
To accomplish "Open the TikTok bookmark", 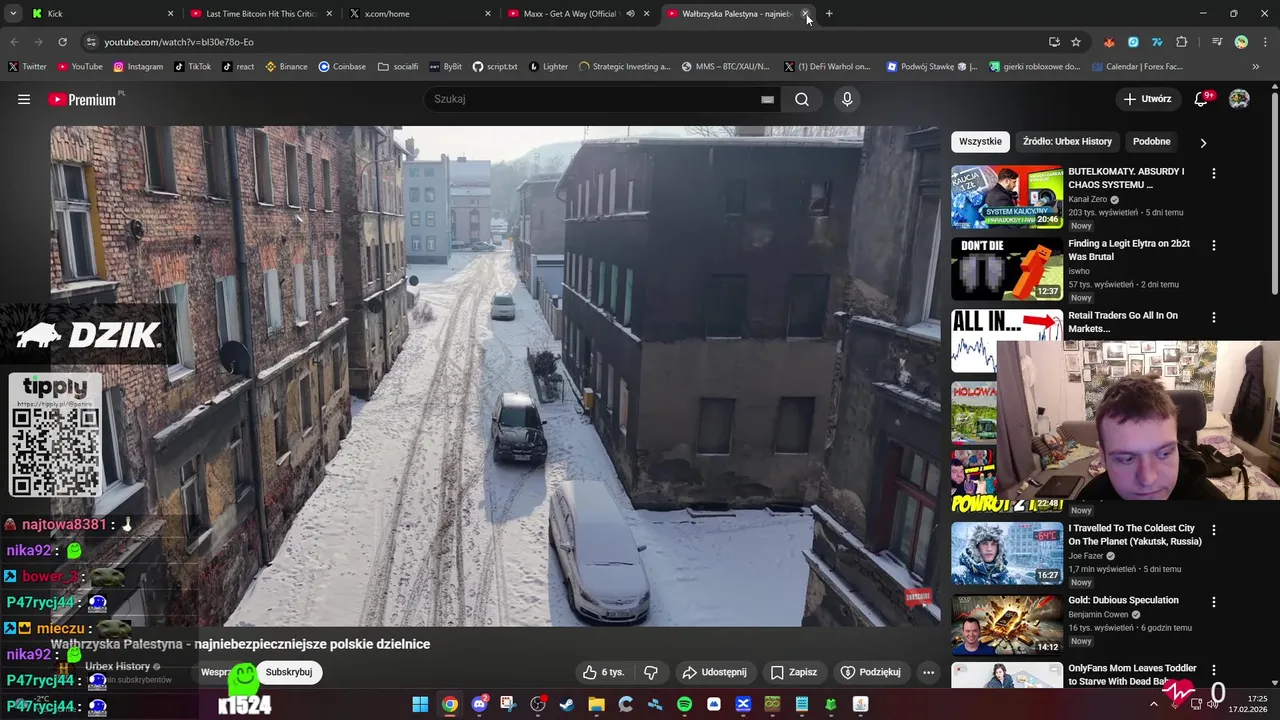I will [x=192, y=67].
